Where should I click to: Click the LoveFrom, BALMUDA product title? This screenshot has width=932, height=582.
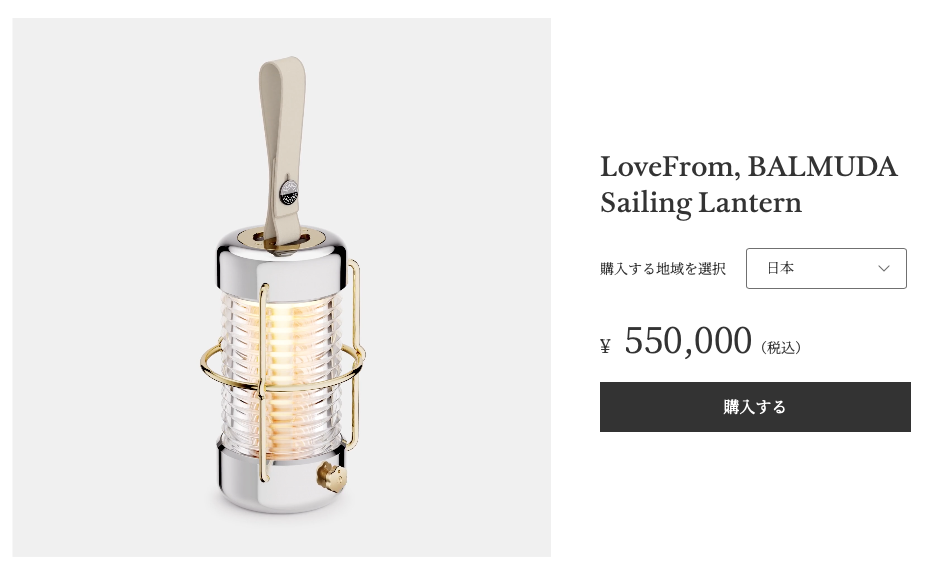click(x=748, y=166)
